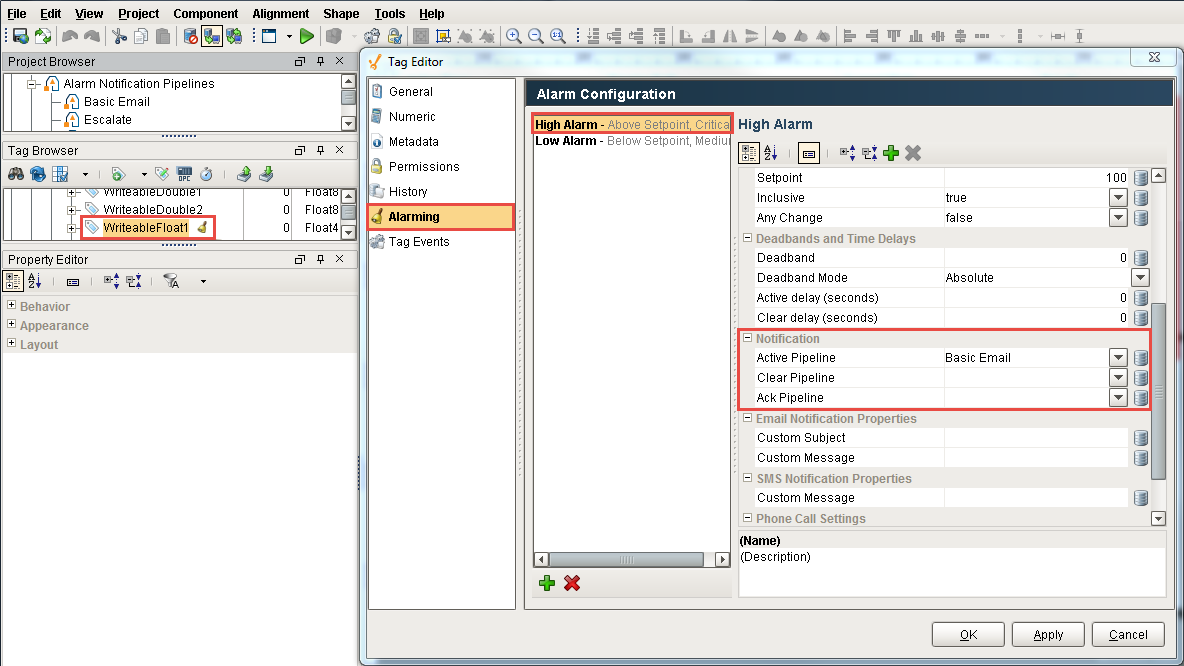Viewport: 1184px width, 666px height.
Task: Toggle categorized view in the Property Editor
Action: (x=12, y=281)
